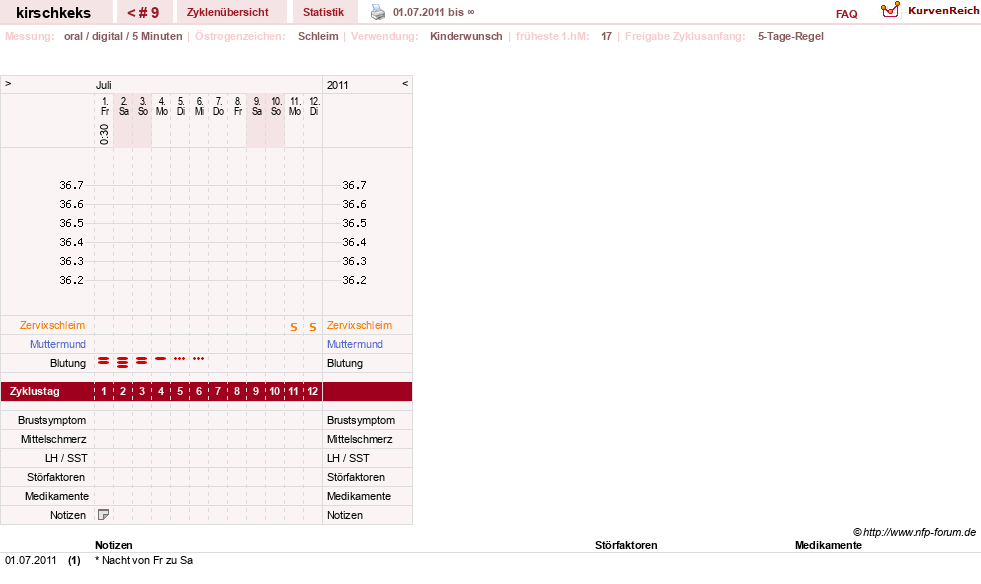This screenshot has height=584, width=981.
Task: Click the date range '01.07.2011 bis ∞'
Action: (x=434, y=12)
